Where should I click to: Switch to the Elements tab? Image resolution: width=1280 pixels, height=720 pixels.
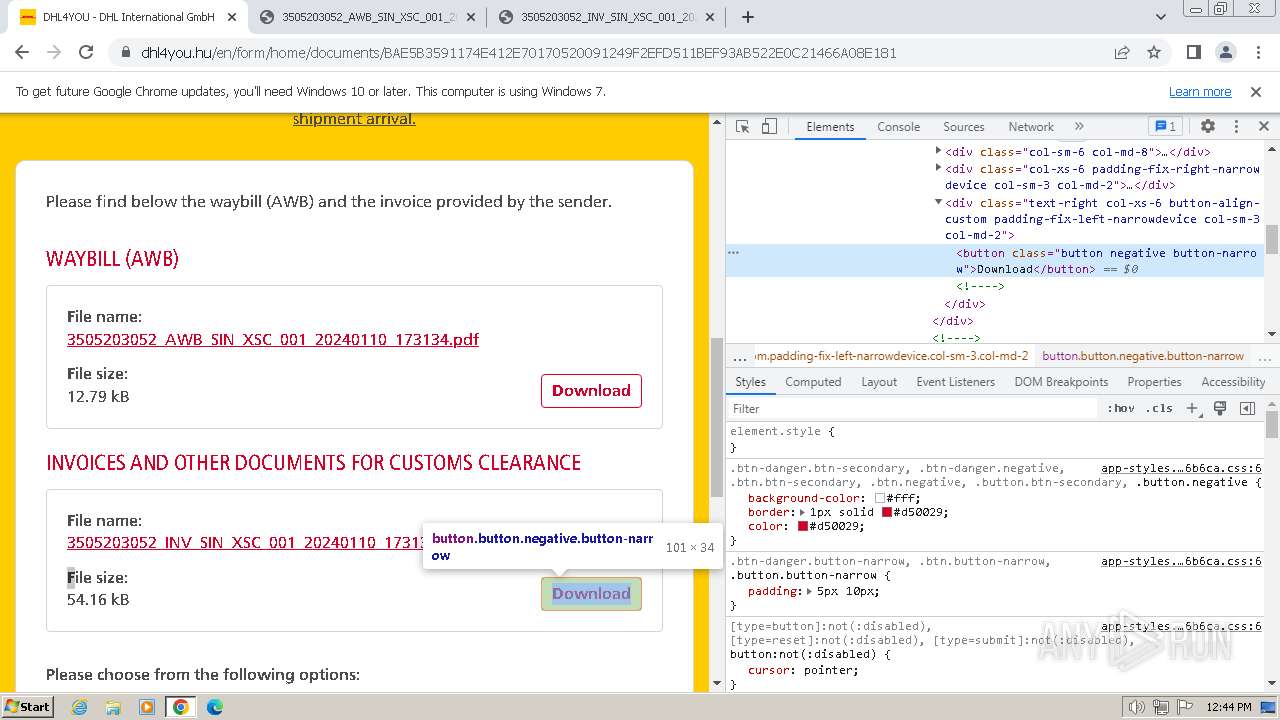pyautogui.click(x=830, y=127)
